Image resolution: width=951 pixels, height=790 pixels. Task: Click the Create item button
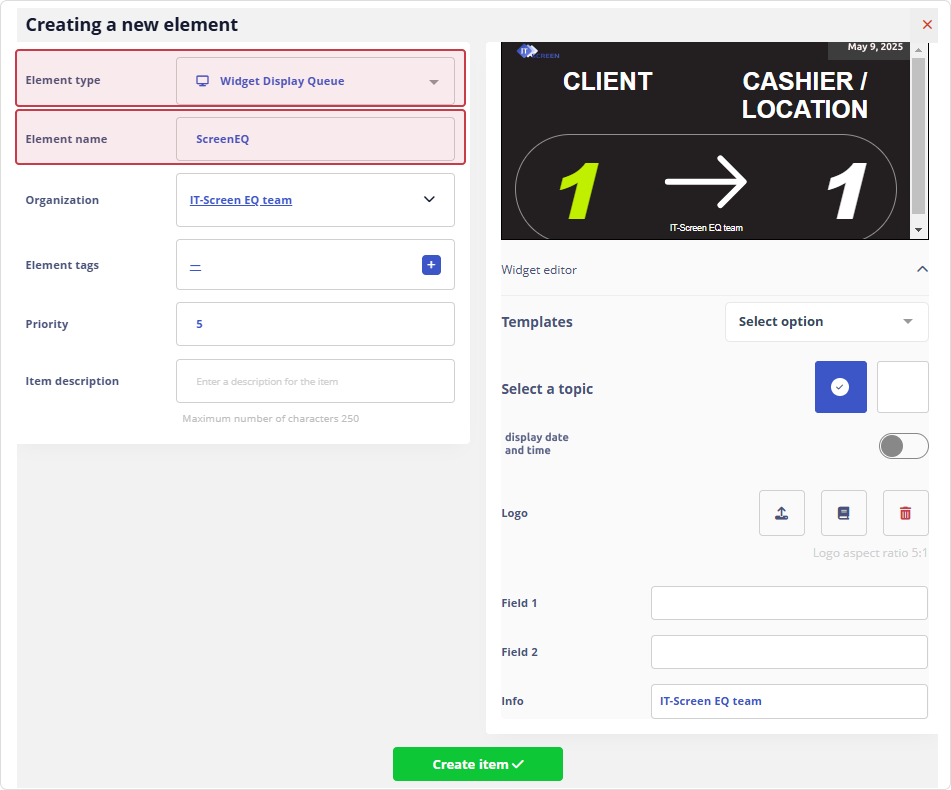(x=477, y=764)
